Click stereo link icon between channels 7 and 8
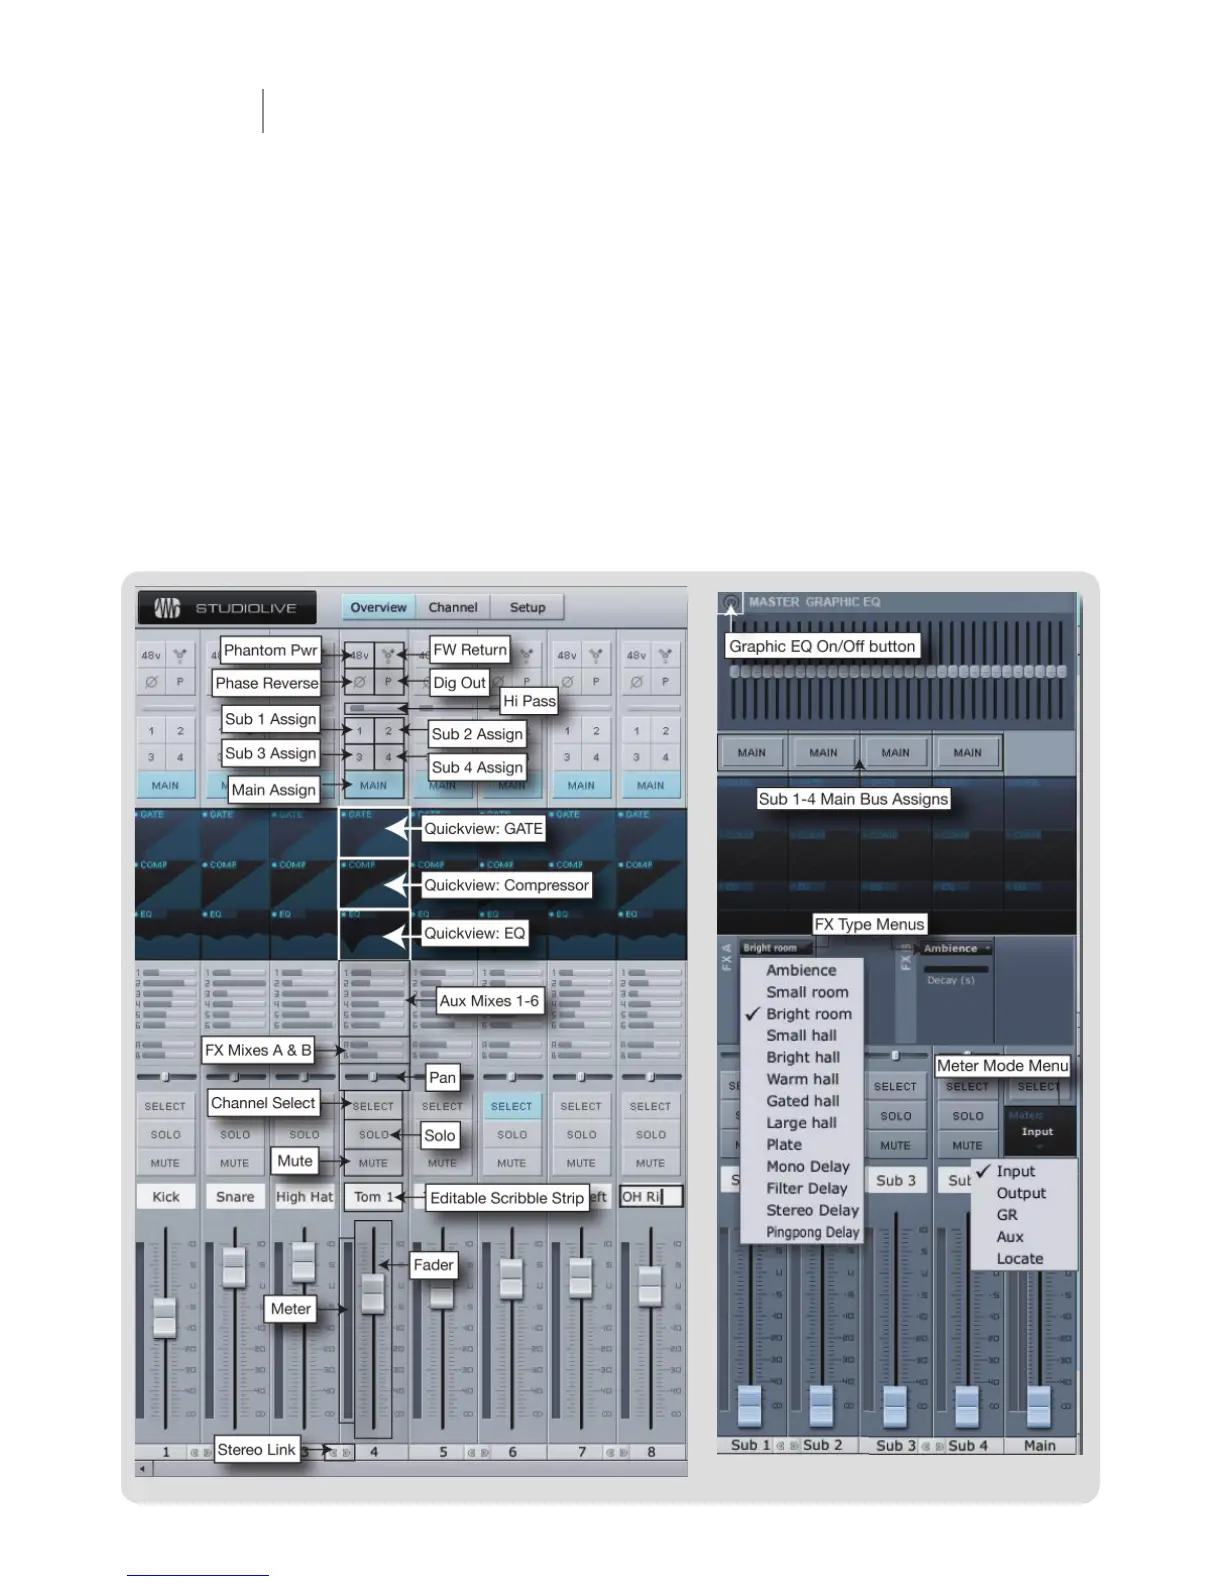This screenshot has width=1224, height=1584. point(617,1452)
